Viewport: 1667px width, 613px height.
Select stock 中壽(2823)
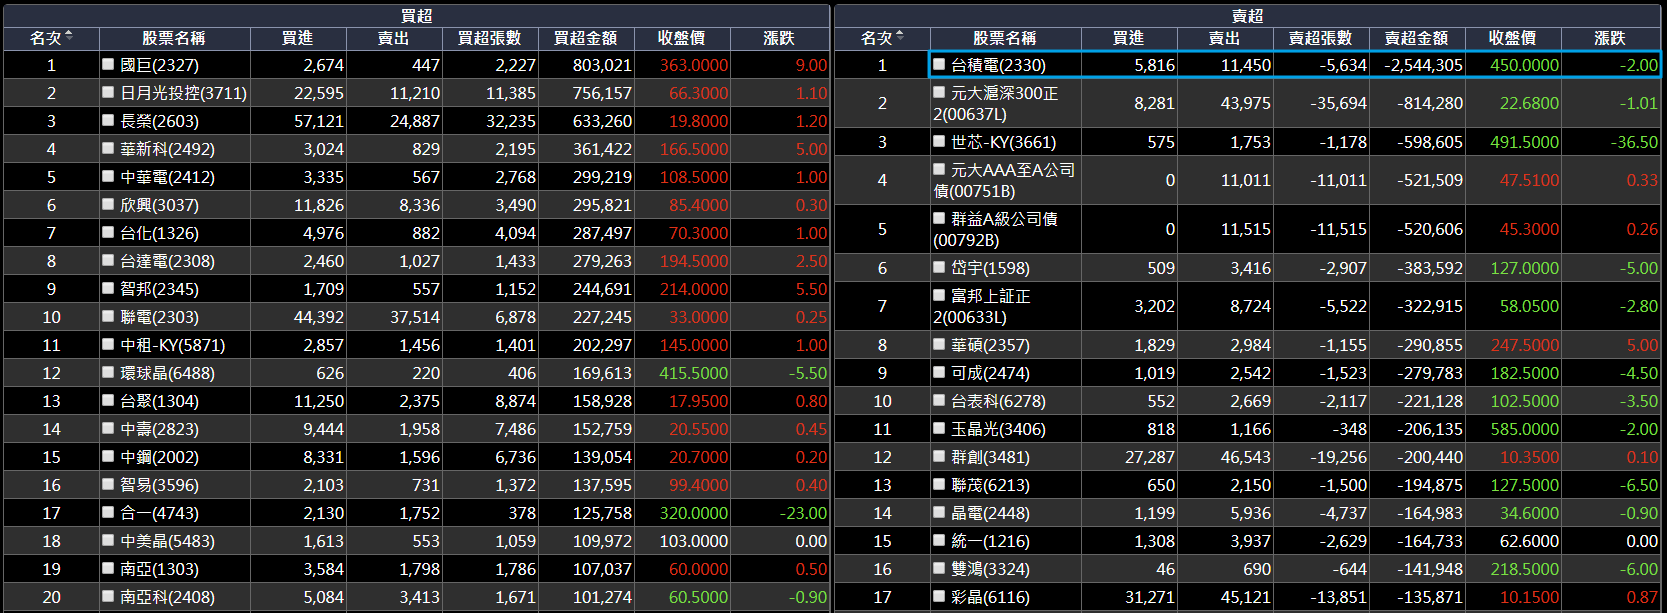point(159,429)
